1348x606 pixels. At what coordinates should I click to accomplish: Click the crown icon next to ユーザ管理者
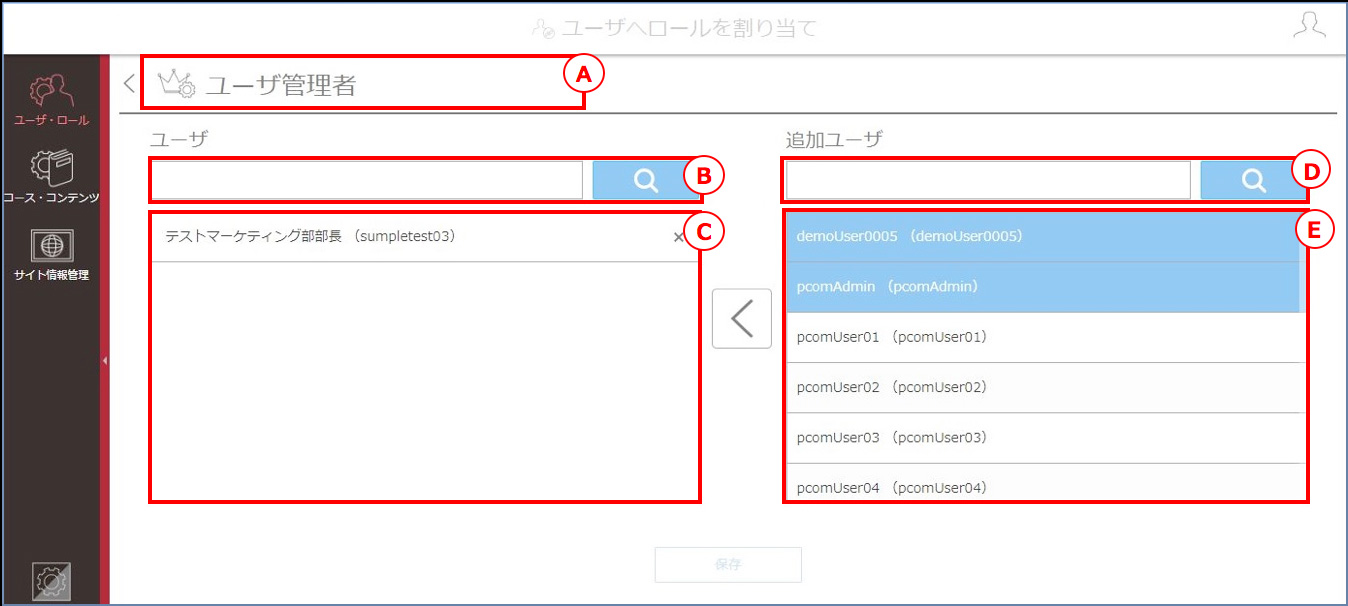click(177, 84)
